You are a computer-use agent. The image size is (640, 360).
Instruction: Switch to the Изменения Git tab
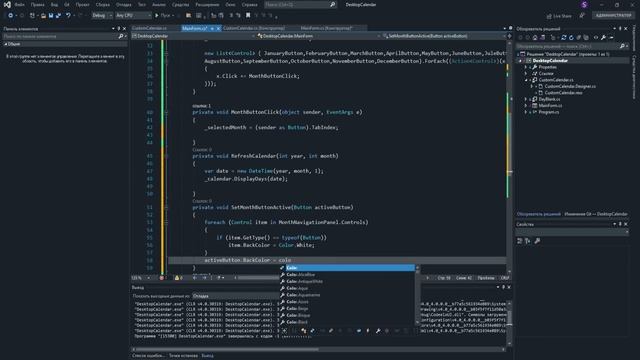[x=596, y=214]
